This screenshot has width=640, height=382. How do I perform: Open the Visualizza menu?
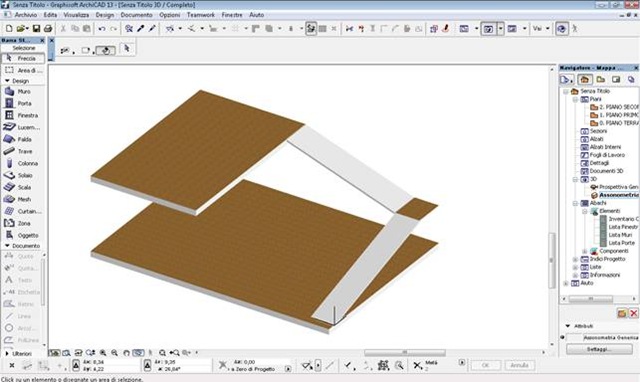coord(76,15)
